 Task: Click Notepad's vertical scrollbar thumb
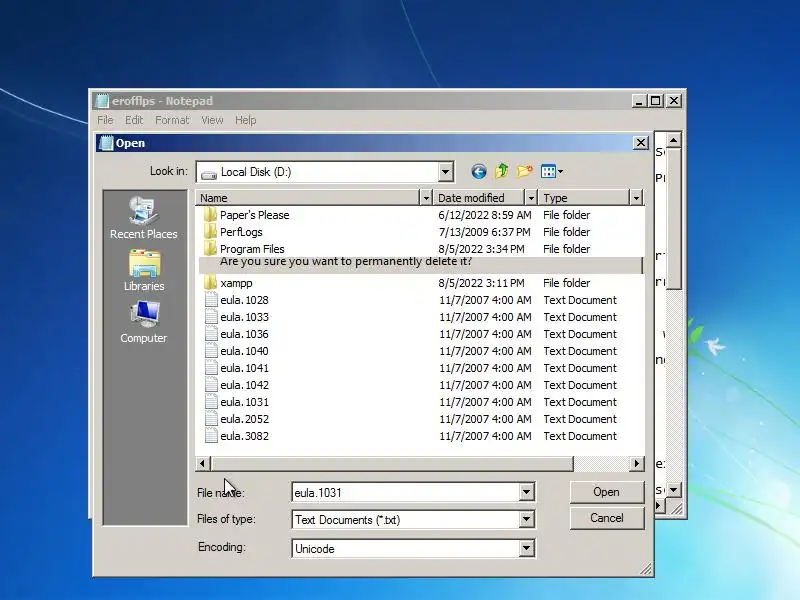click(x=673, y=218)
